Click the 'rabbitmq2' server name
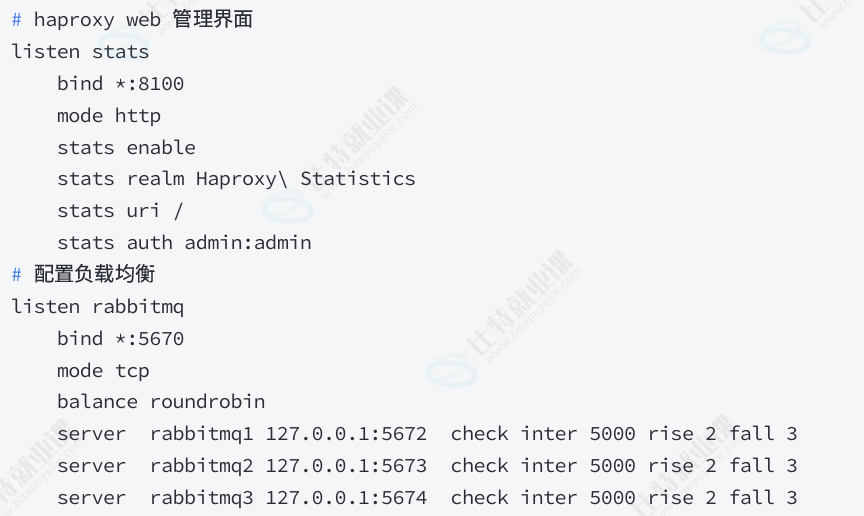 click(202, 466)
